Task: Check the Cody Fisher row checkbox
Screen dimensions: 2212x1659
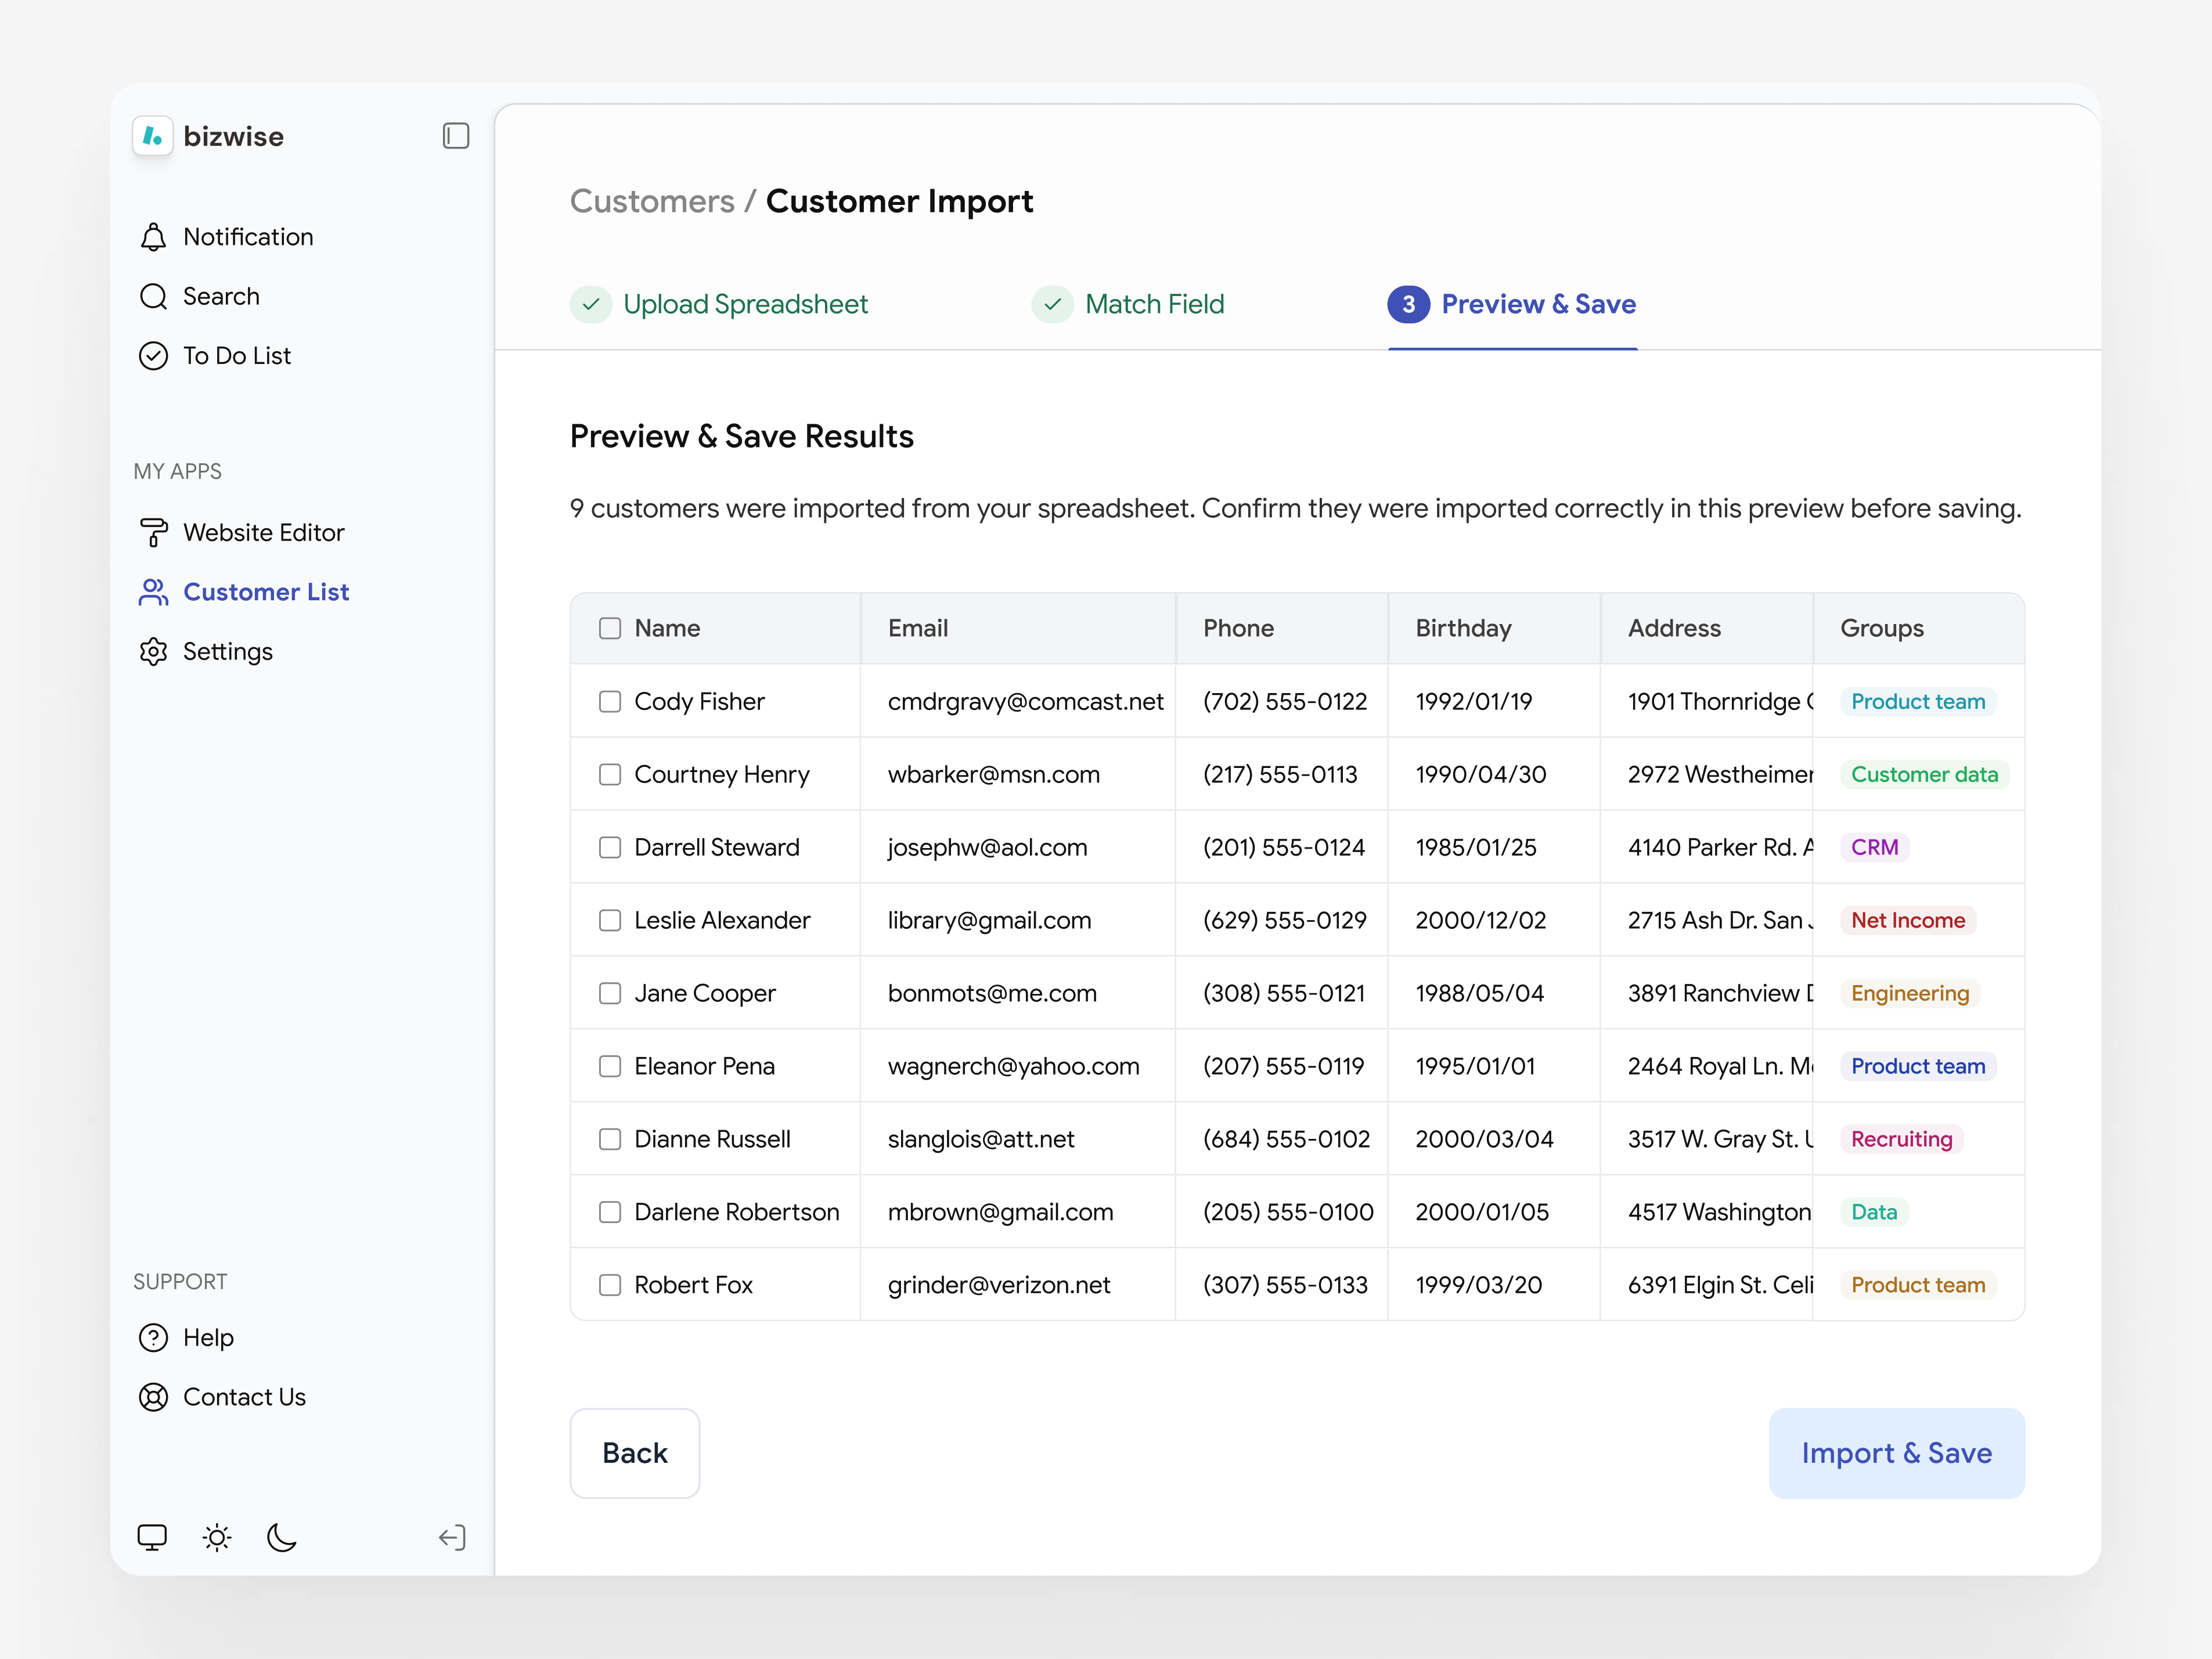Action: (x=610, y=701)
